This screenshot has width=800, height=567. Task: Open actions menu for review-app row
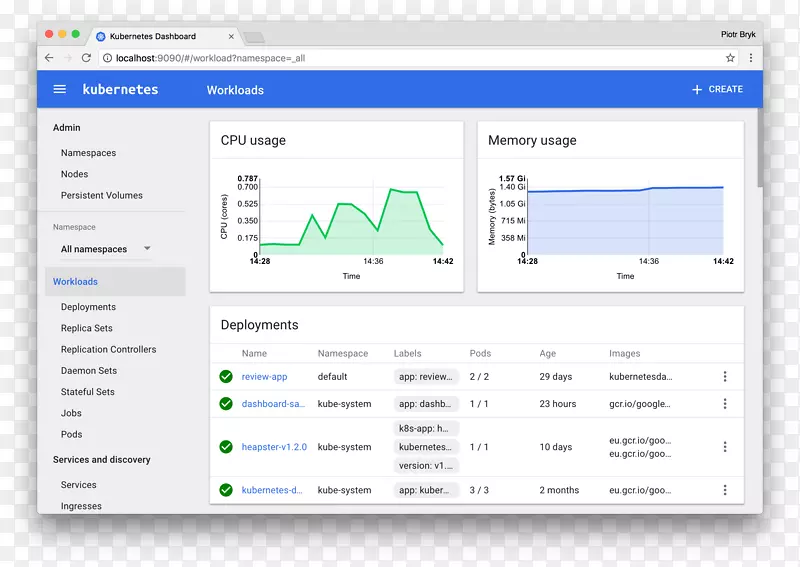coord(724,377)
